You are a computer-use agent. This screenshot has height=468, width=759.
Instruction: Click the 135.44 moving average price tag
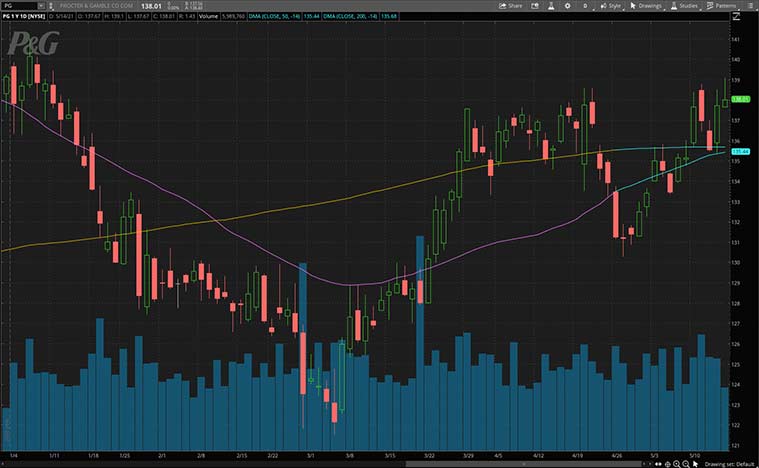(741, 151)
